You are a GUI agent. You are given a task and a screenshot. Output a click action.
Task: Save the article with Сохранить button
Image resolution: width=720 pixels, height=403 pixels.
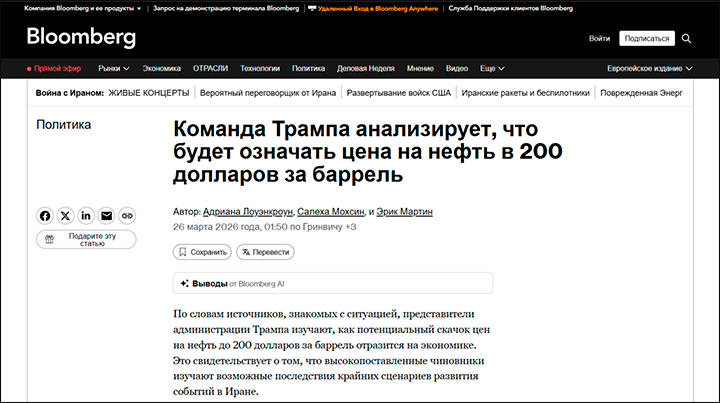[x=203, y=252]
